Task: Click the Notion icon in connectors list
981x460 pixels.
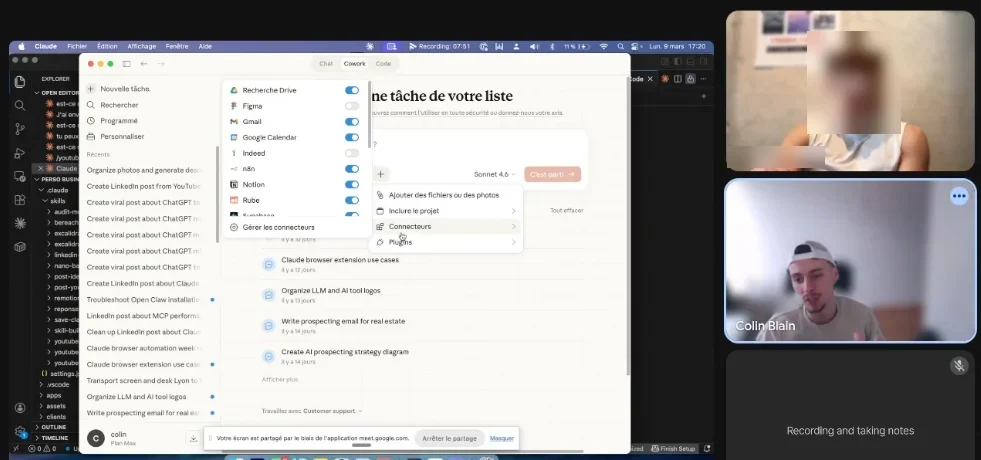Action: 234,185
